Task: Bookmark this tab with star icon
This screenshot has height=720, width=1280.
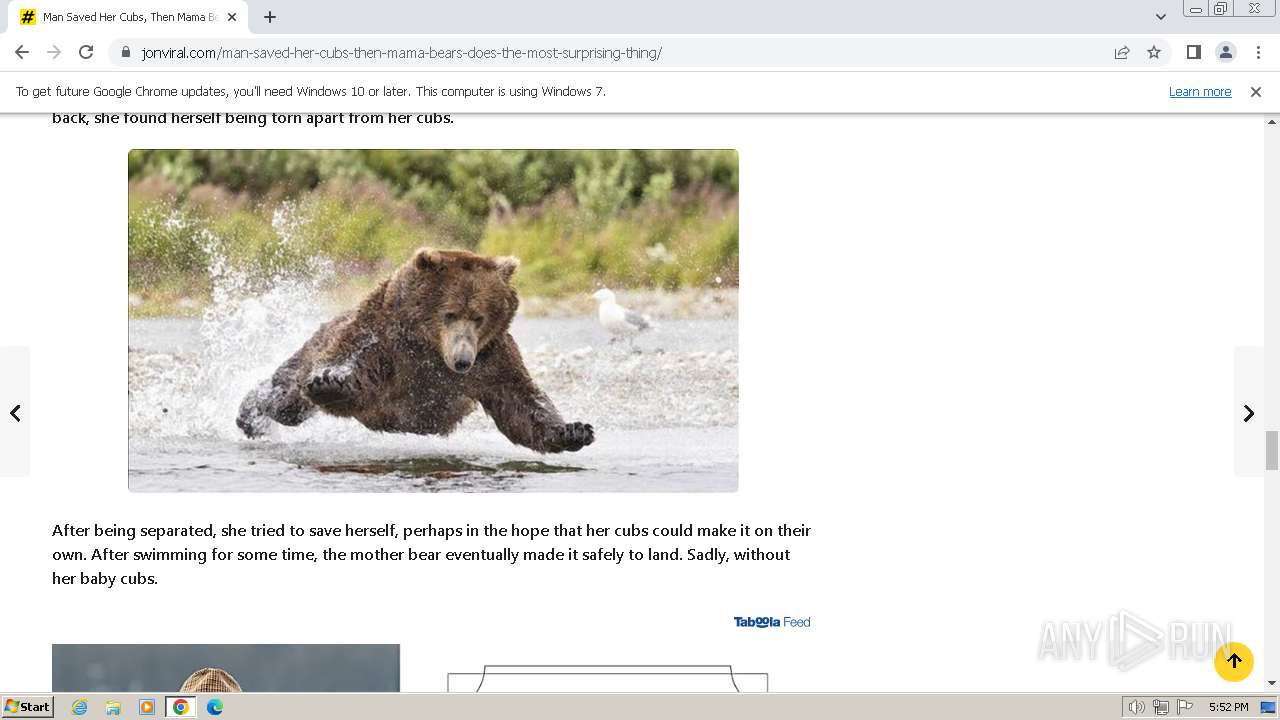Action: coord(1154,52)
